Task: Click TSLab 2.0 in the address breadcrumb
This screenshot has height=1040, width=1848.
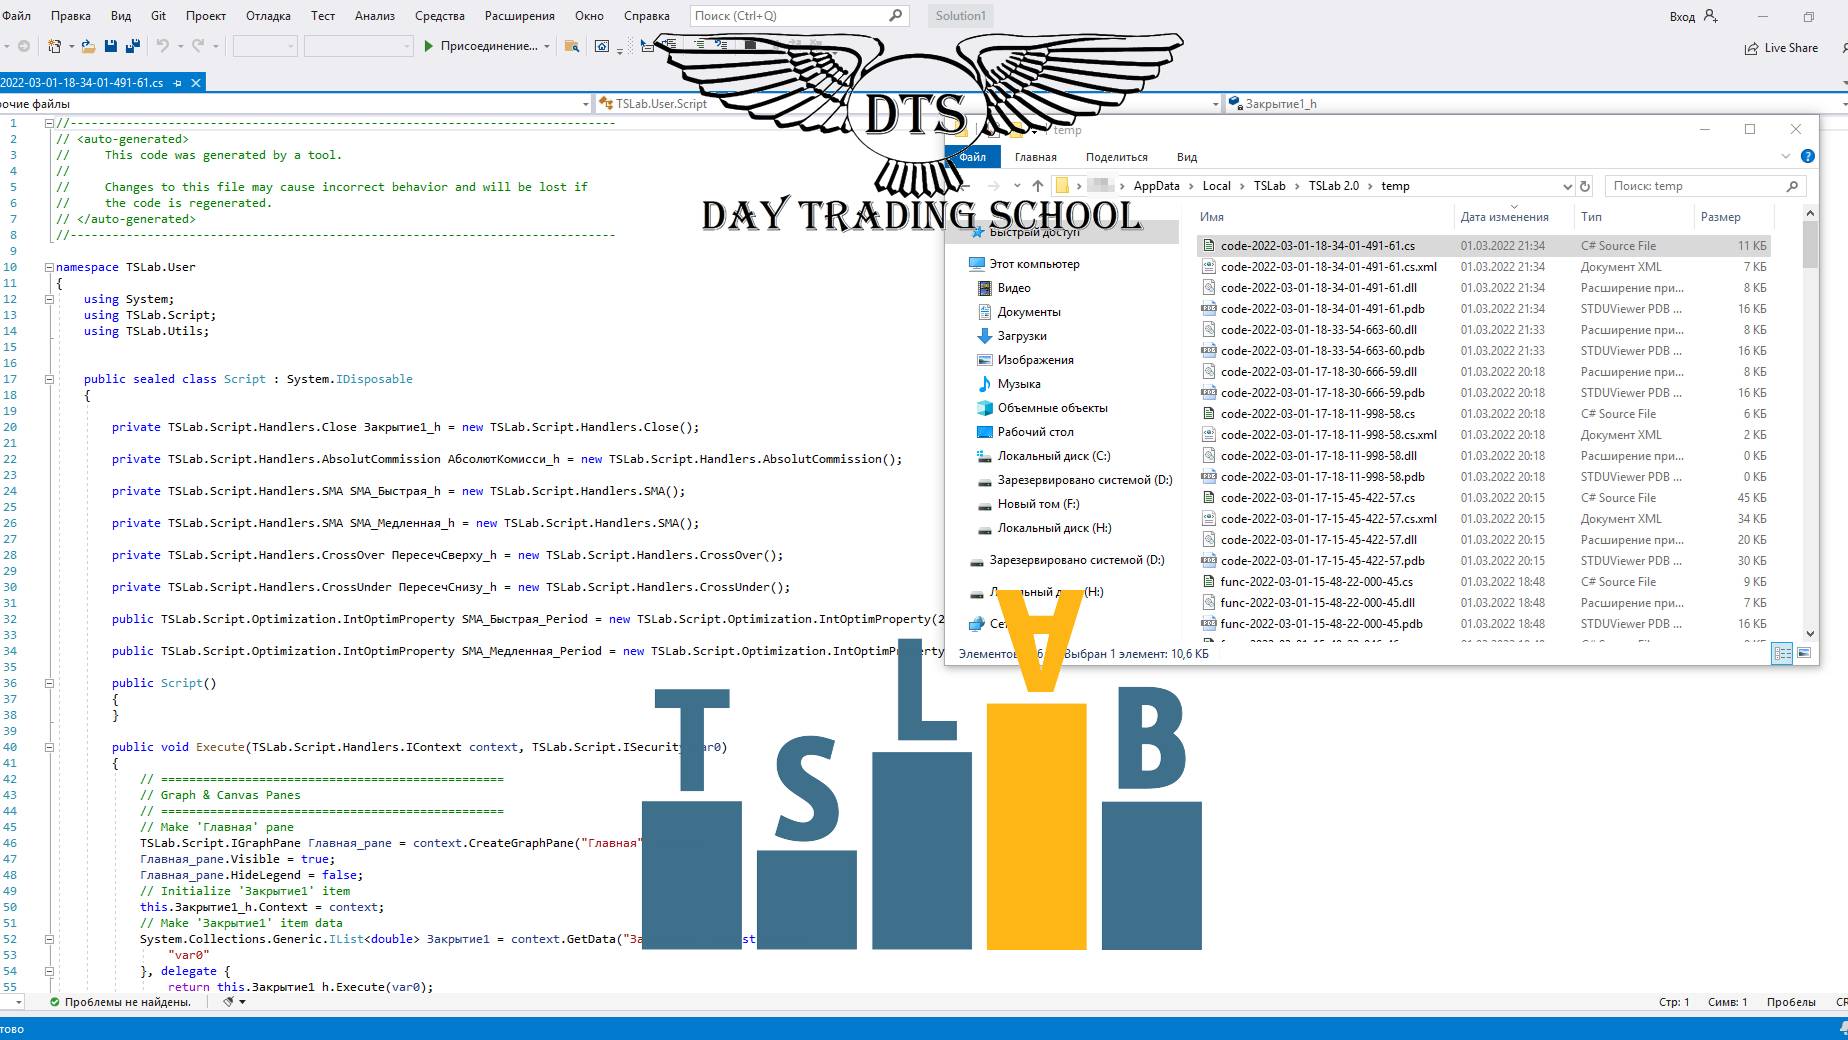Action: [1334, 186]
